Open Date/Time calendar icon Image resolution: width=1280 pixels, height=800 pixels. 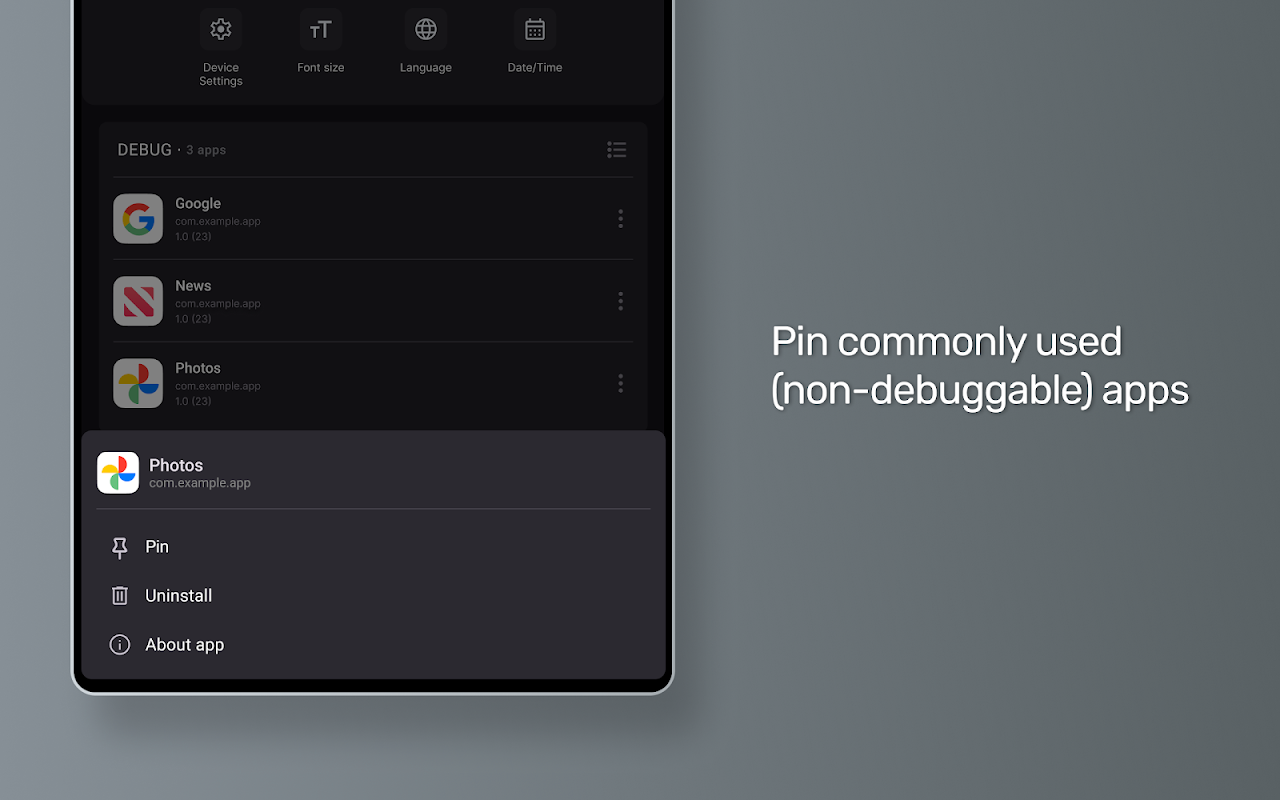tap(535, 30)
